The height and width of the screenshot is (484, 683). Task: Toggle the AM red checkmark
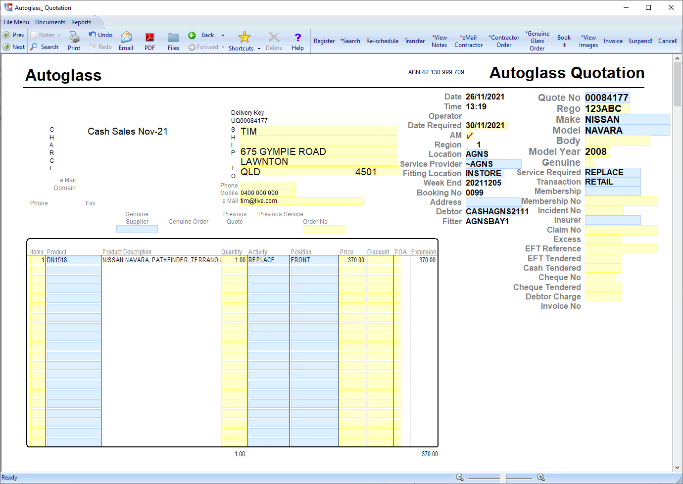[x=470, y=135]
